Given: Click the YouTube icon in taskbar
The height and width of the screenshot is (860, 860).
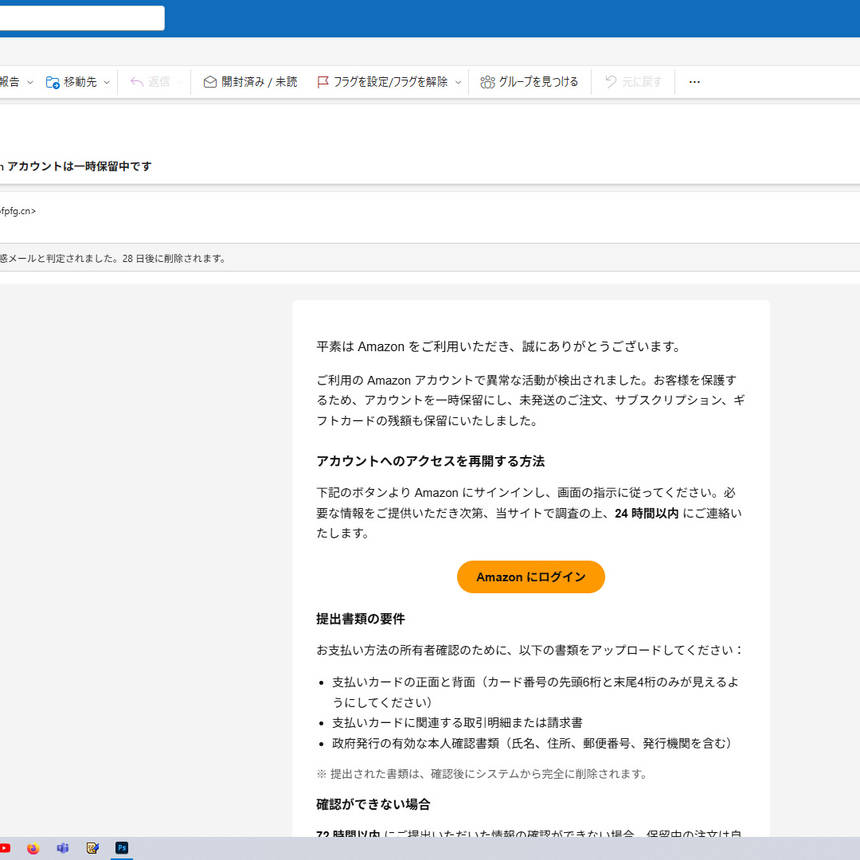Looking at the screenshot, I should click(5, 848).
